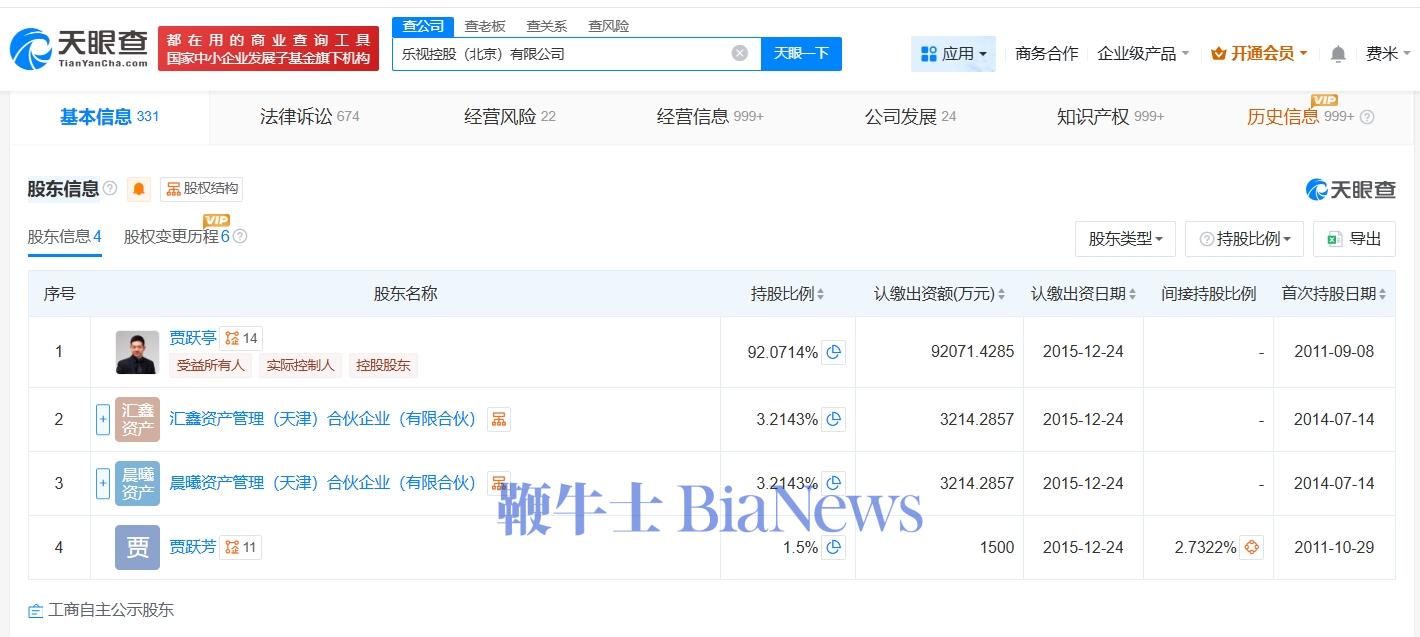Viewport: 1420px width, 637px height.
Task: Click the alert bell next to 股东信息 heading
Action: pos(139,189)
